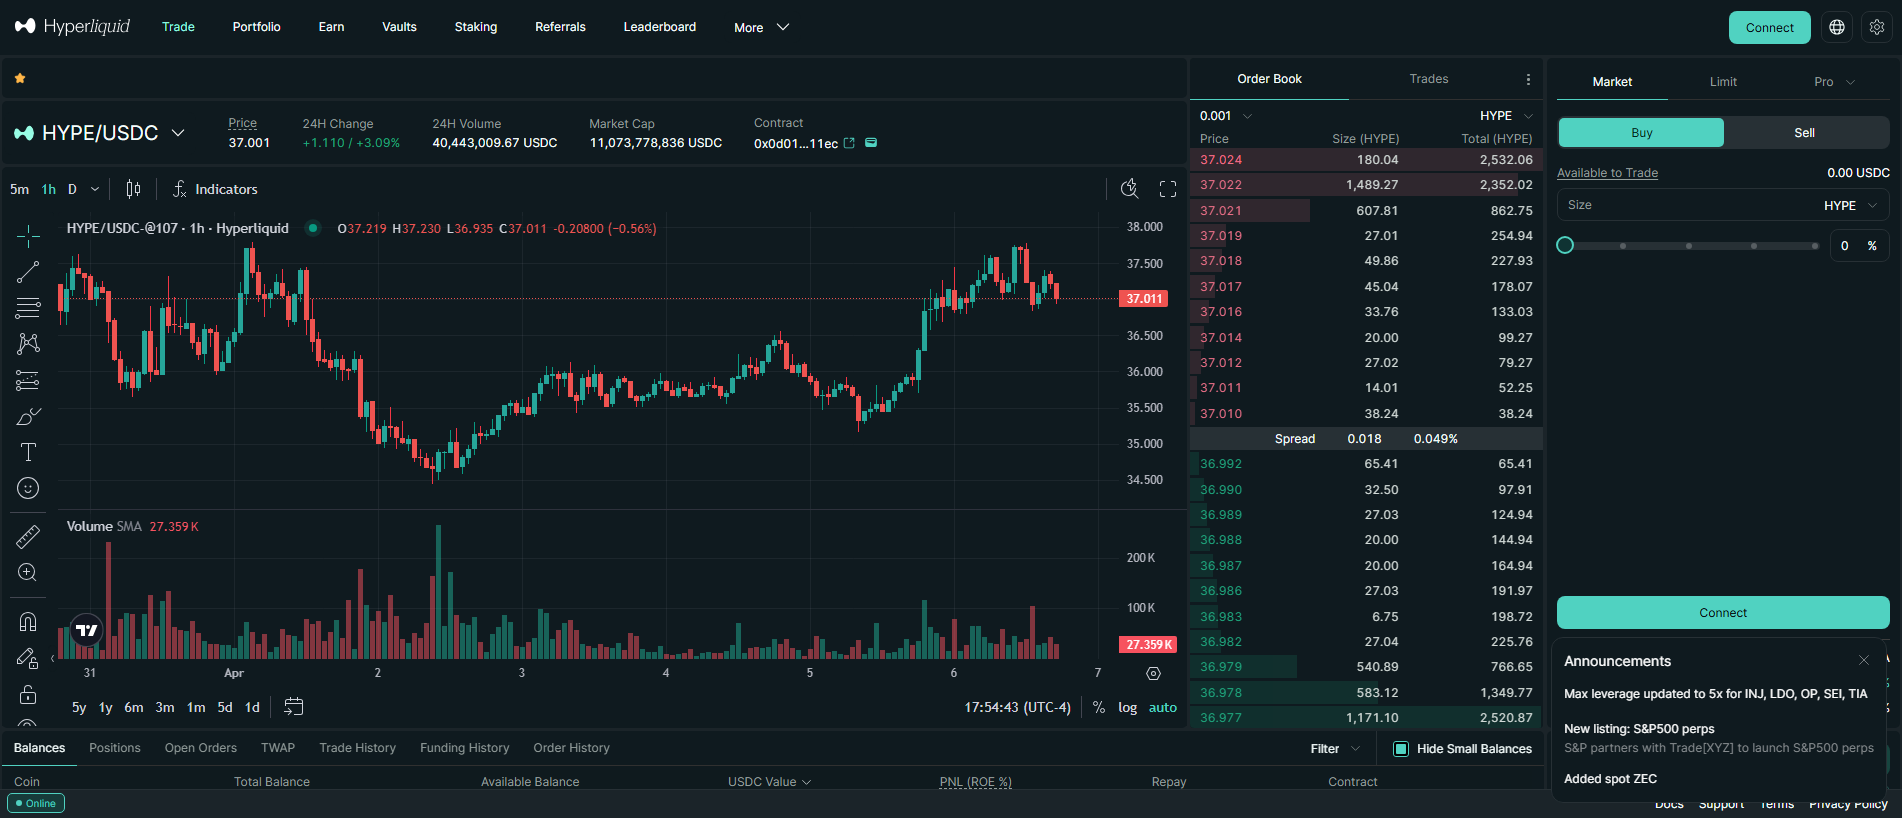Image resolution: width=1902 pixels, height=818 pixels.
Task: Click the favorite star icon
Action: pos(20,78)
